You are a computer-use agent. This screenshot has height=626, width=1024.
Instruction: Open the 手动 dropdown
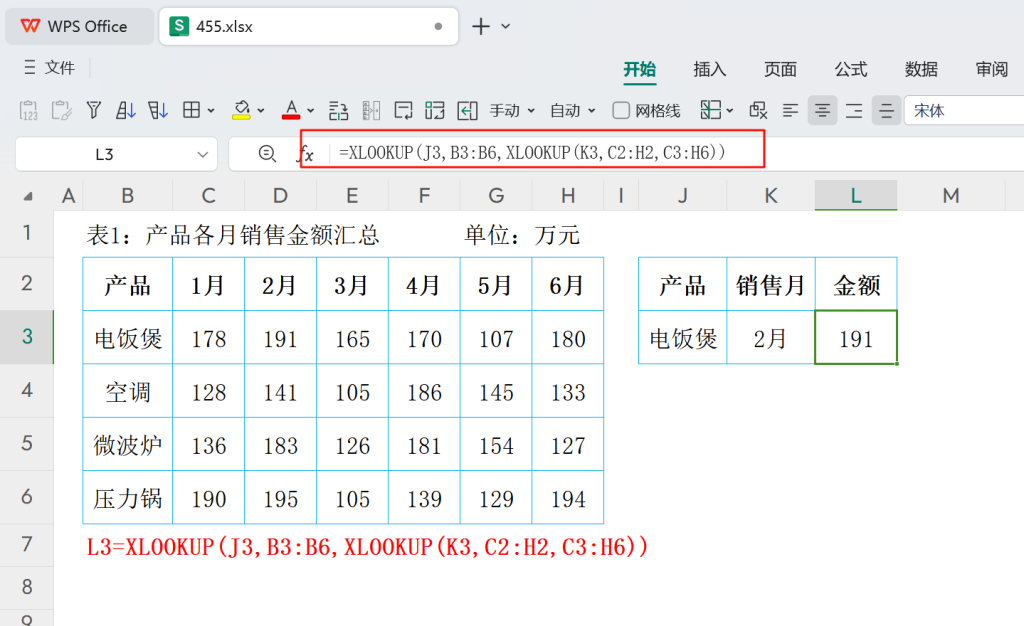(x=513, y=111)
